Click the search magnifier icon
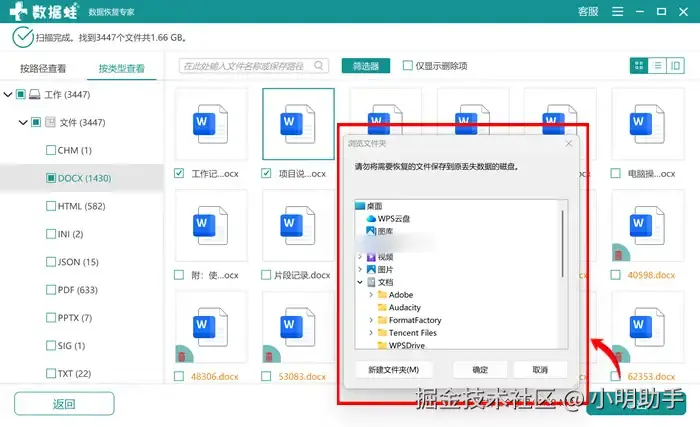 click(319, 66)
